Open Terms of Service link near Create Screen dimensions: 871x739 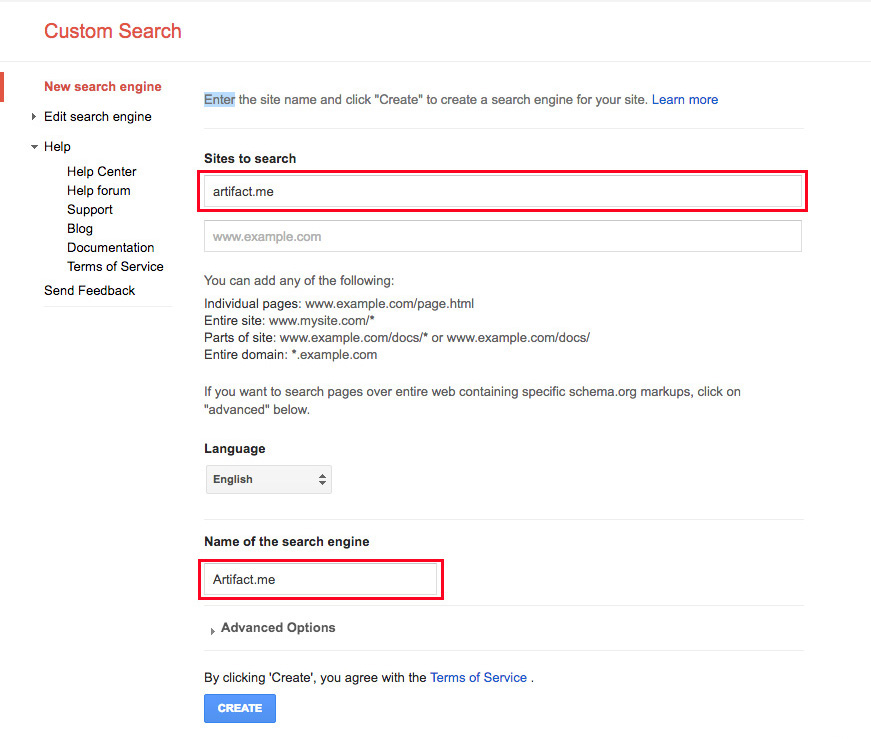[478, 677]
